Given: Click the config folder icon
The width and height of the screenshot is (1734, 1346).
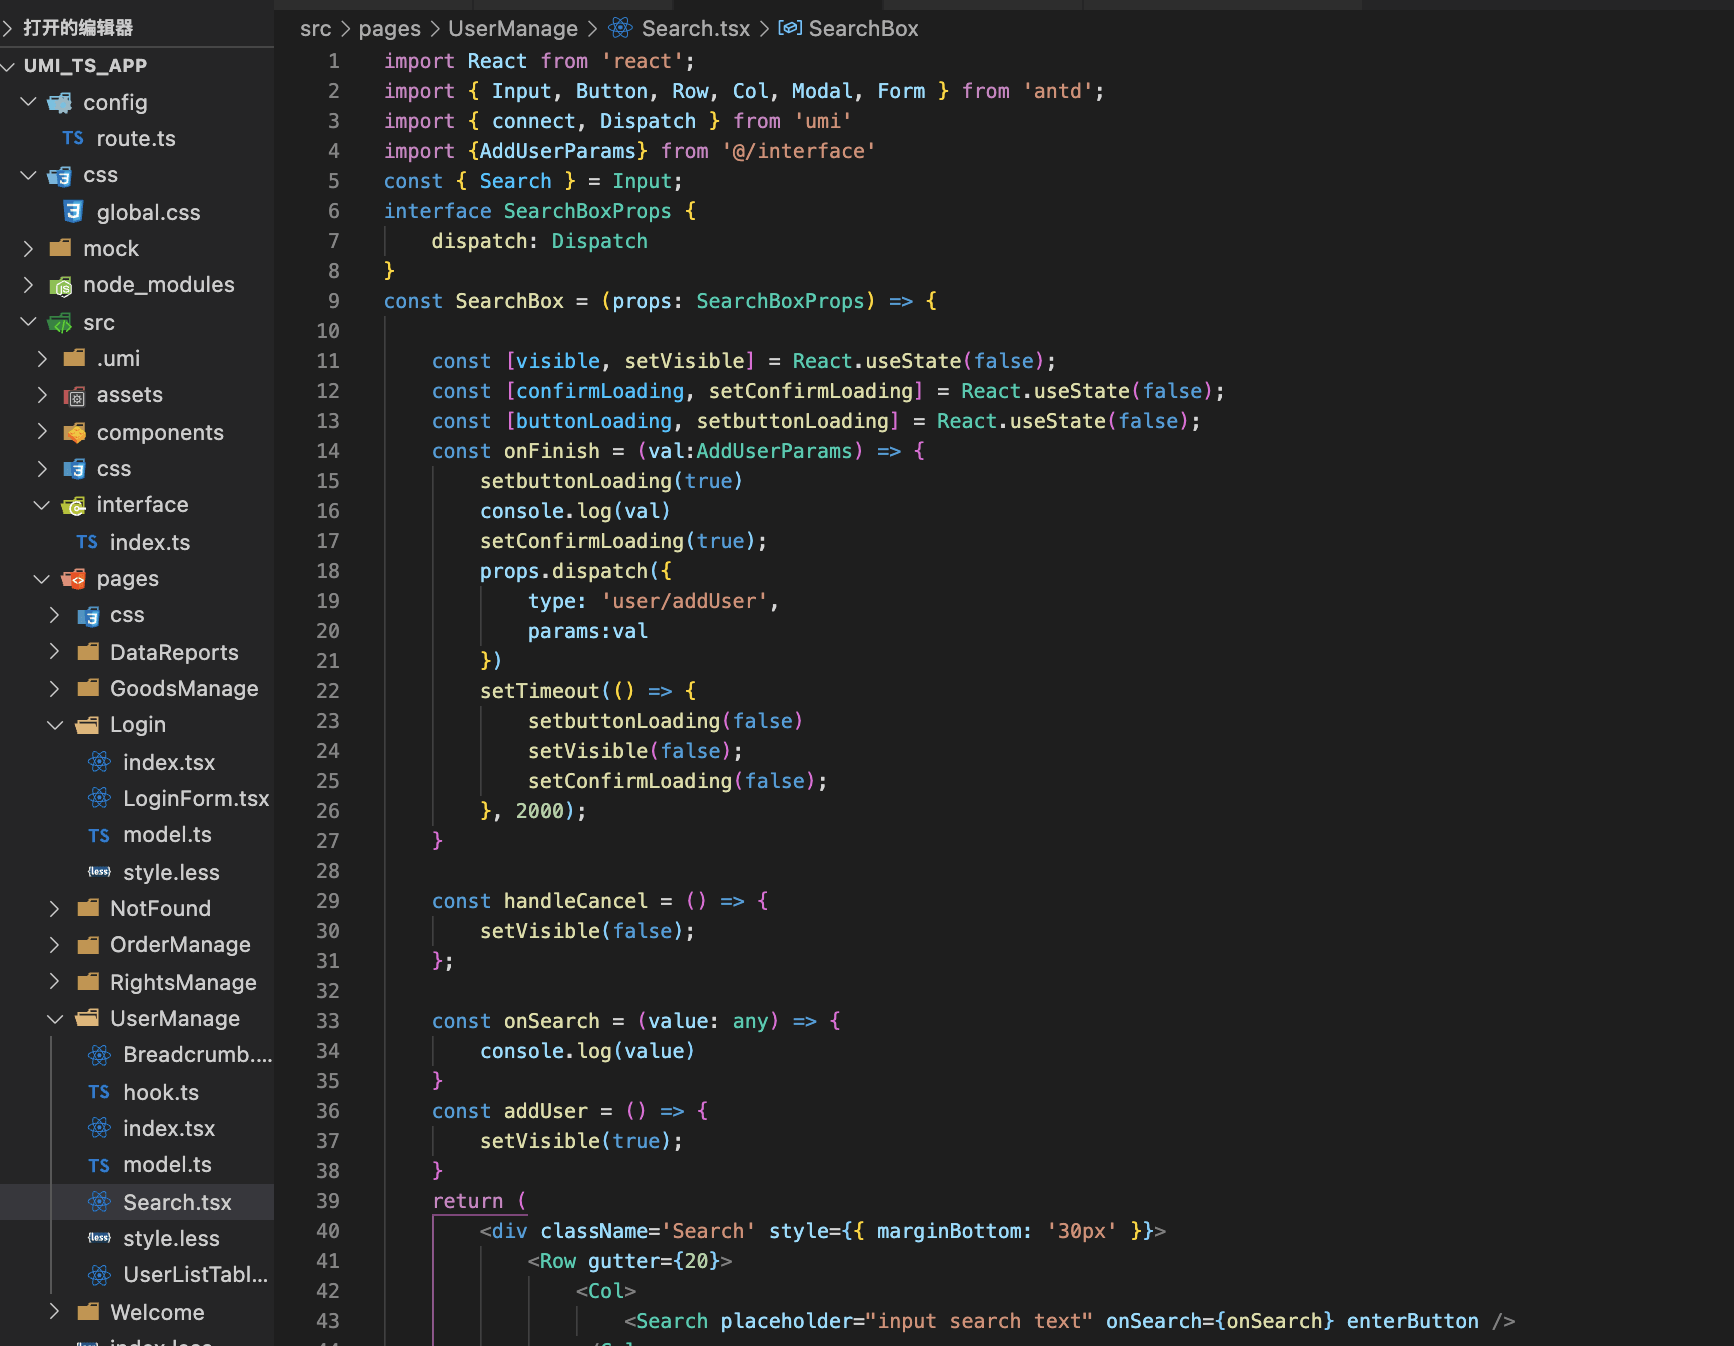Looking at the screenshot, I should coord(60,102).
